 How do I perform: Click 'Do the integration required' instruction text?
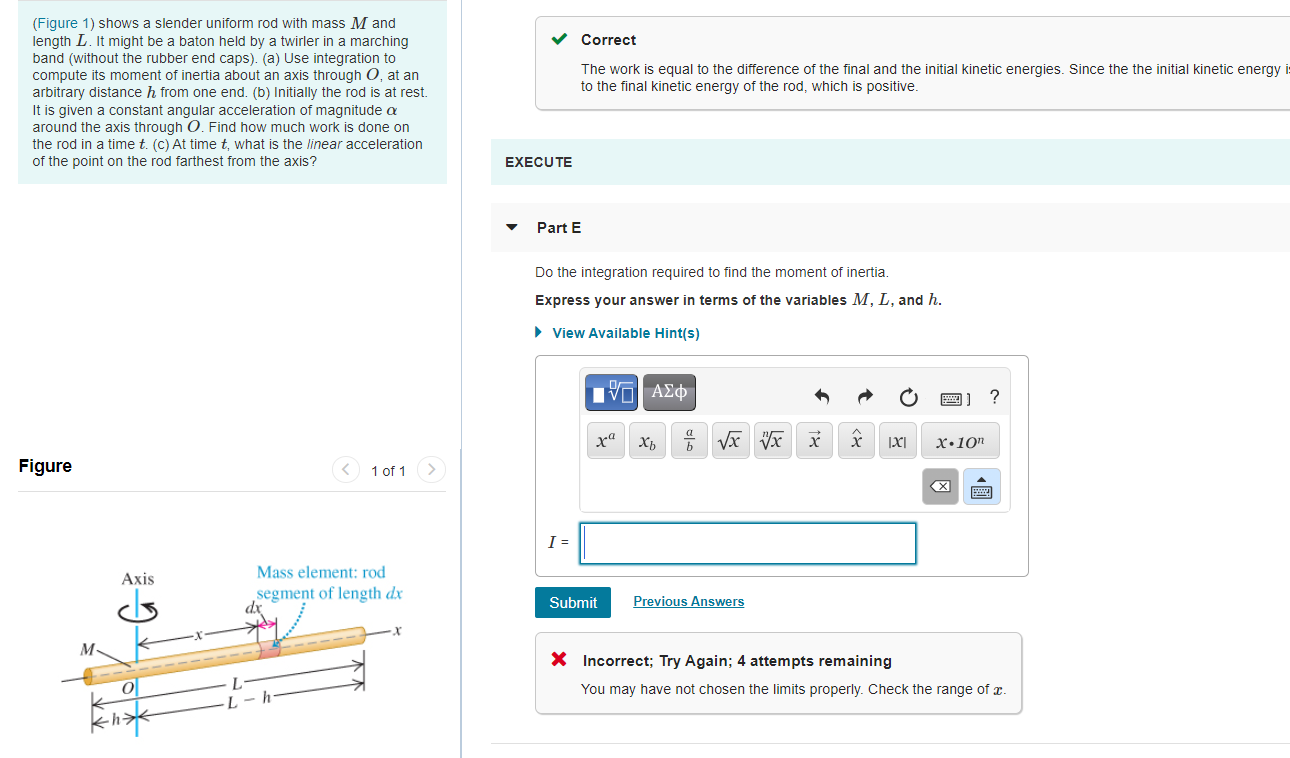[711, 272]
